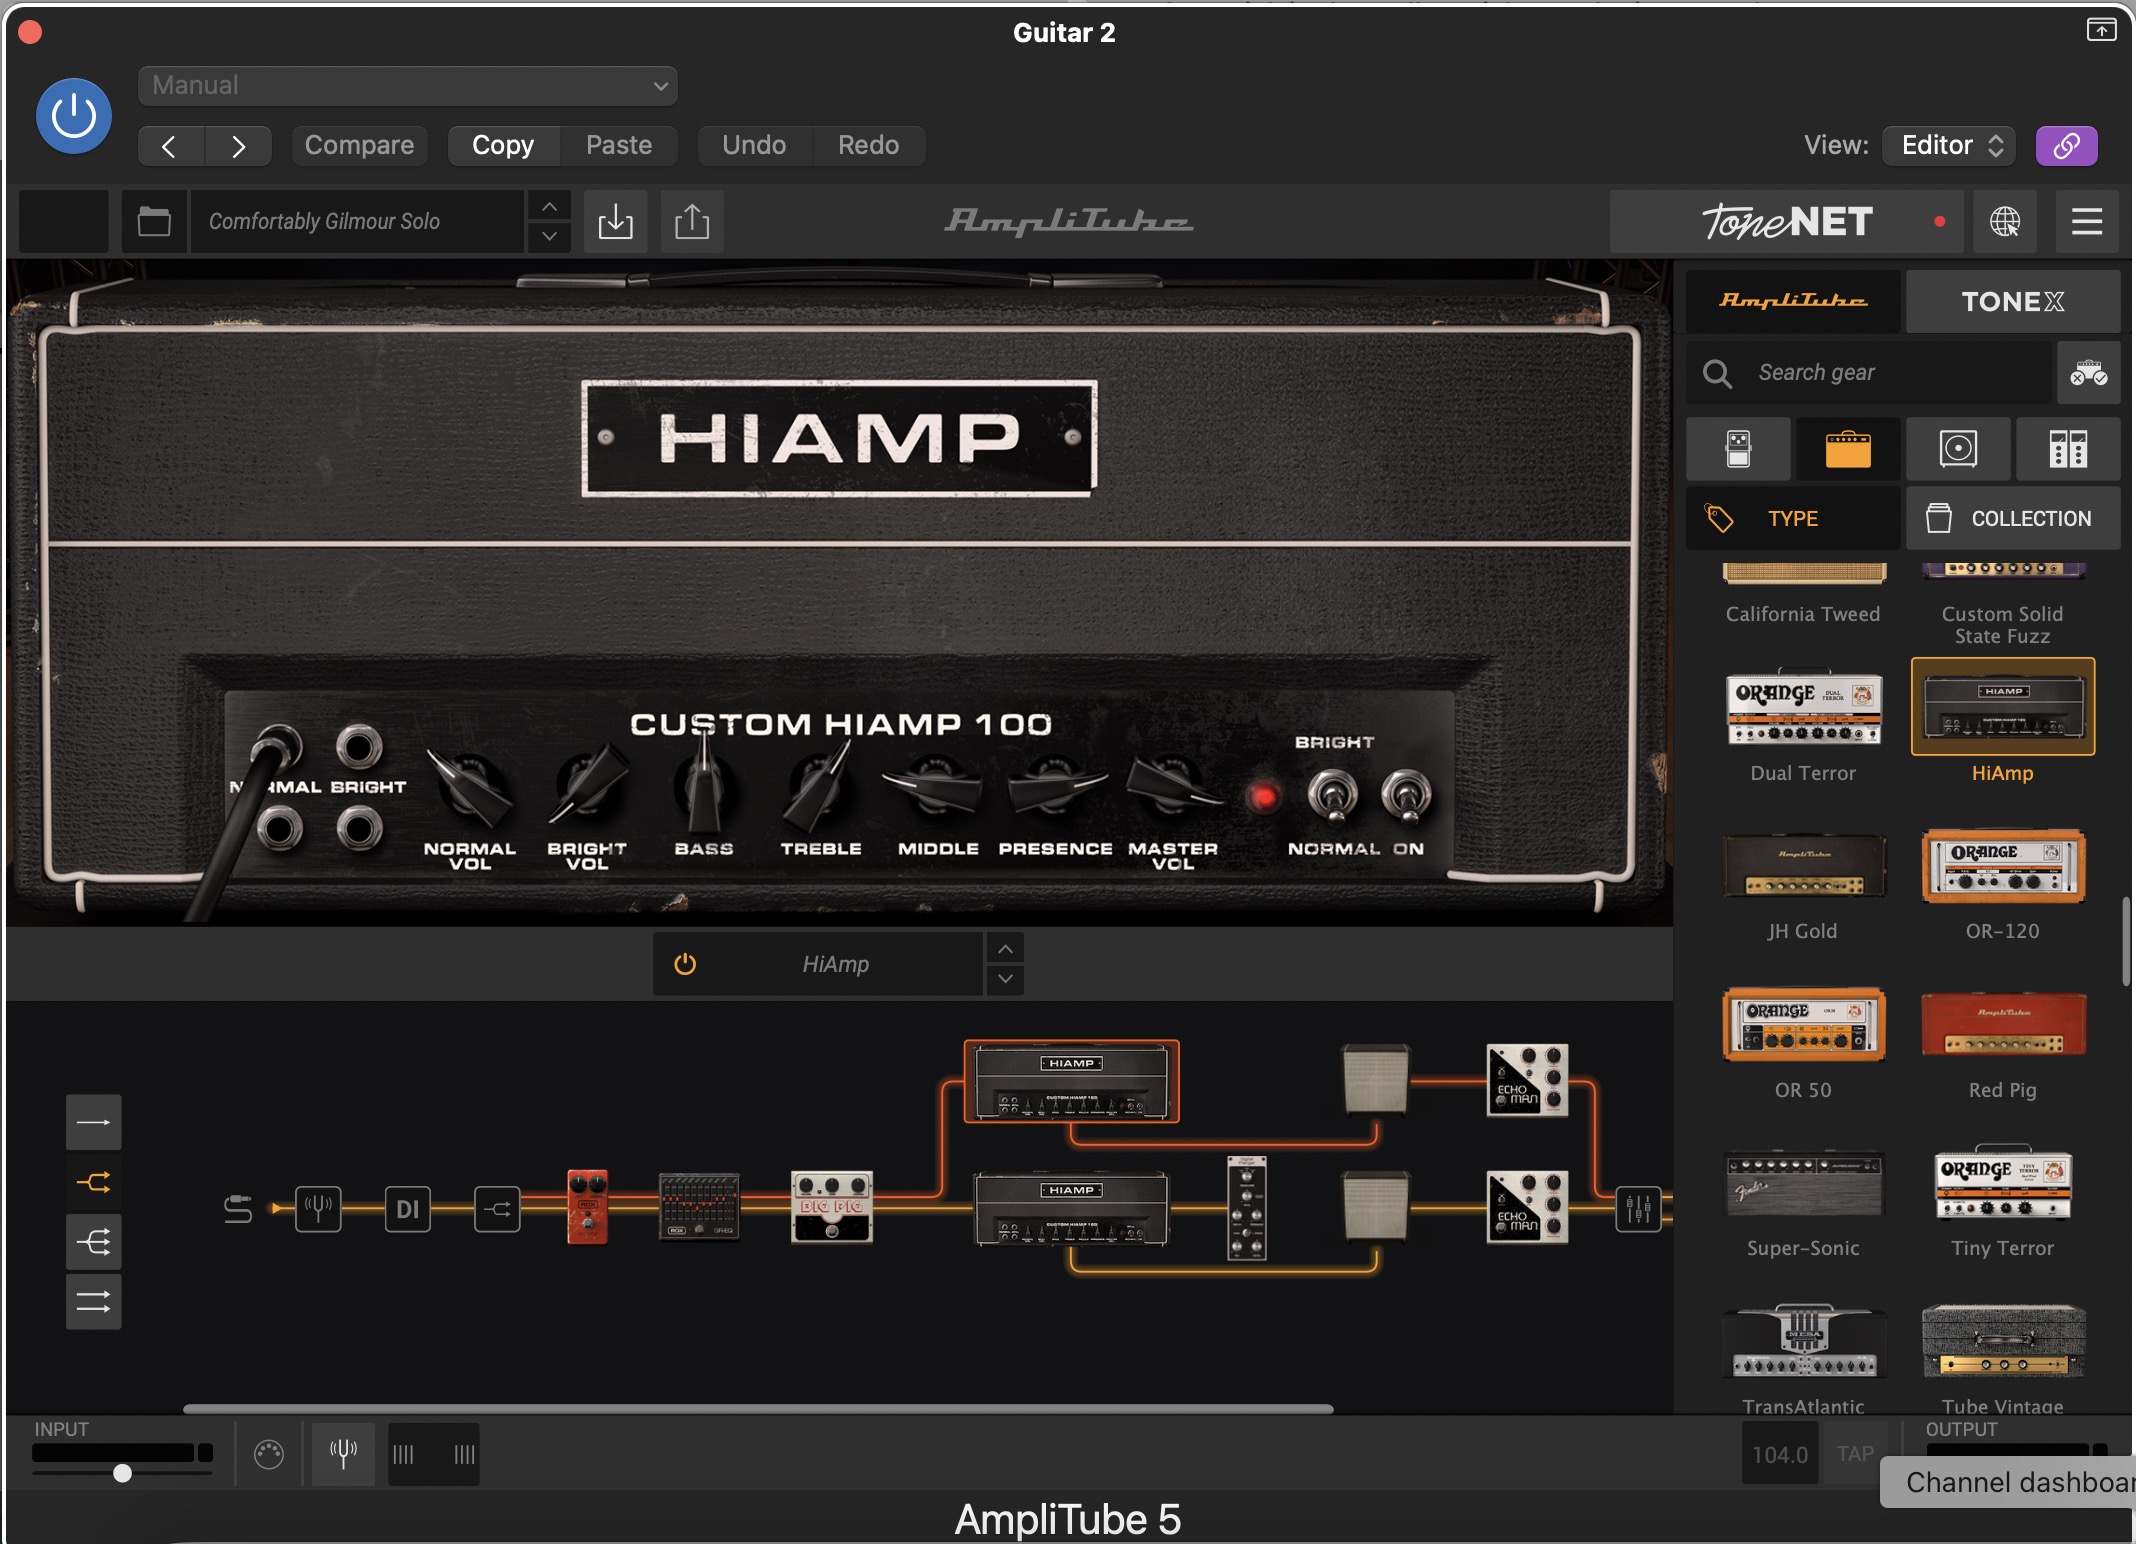Select the single series signal routing icon
Image resolution: width=2136 pixels, height=1544 pixels.
point(94,1123)
